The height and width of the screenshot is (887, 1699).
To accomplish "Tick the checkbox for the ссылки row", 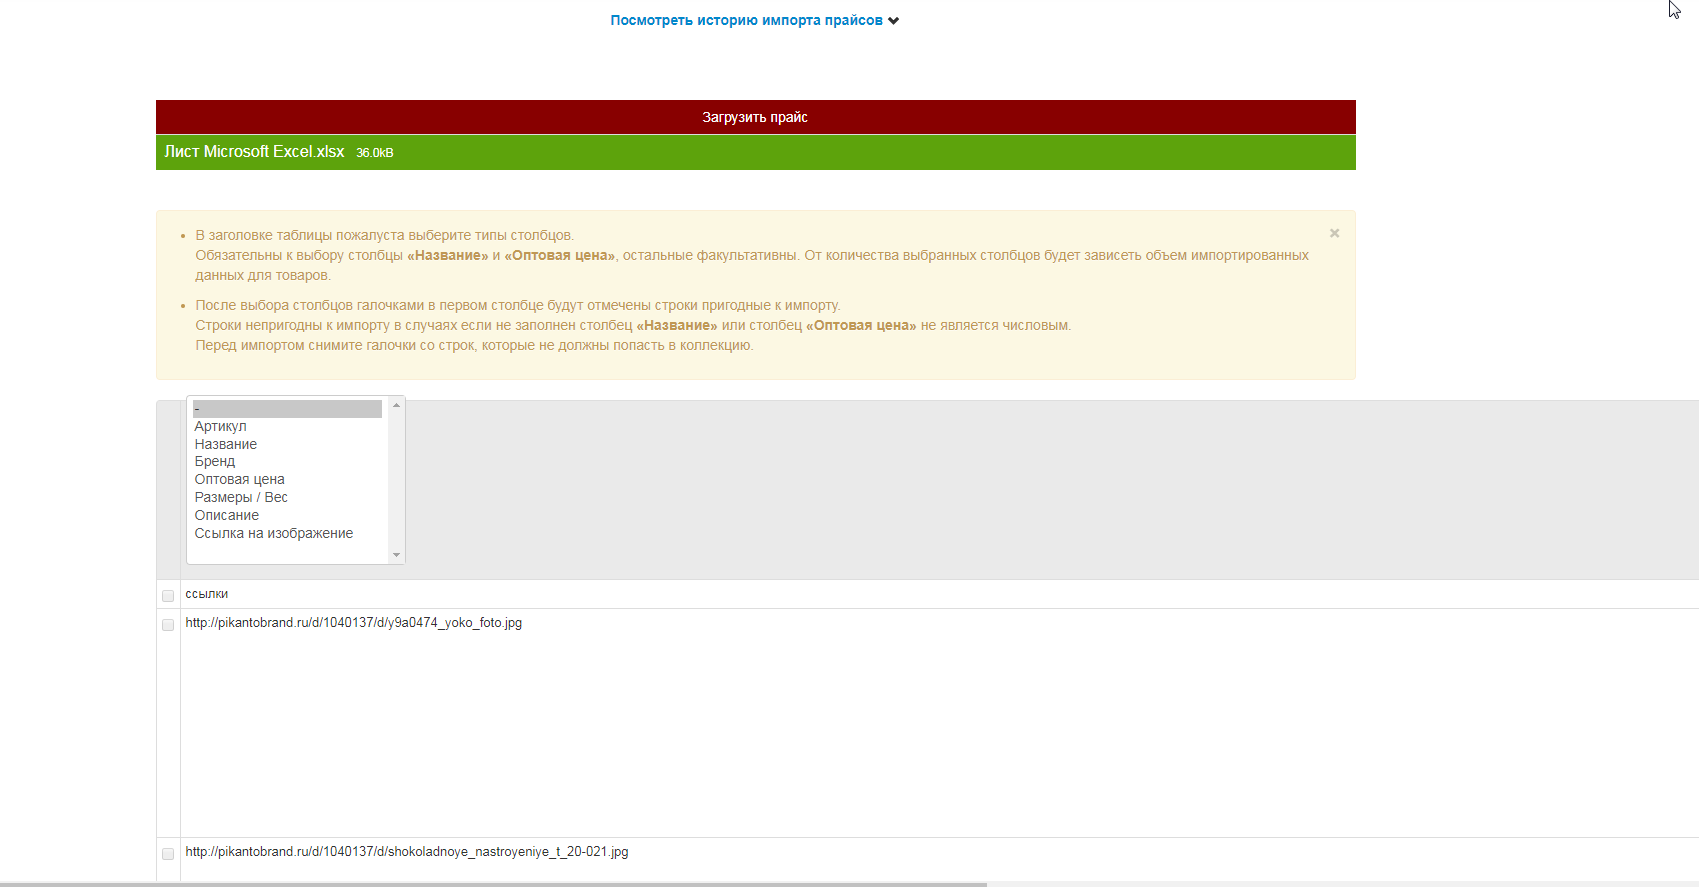I will tap(168, 595).
